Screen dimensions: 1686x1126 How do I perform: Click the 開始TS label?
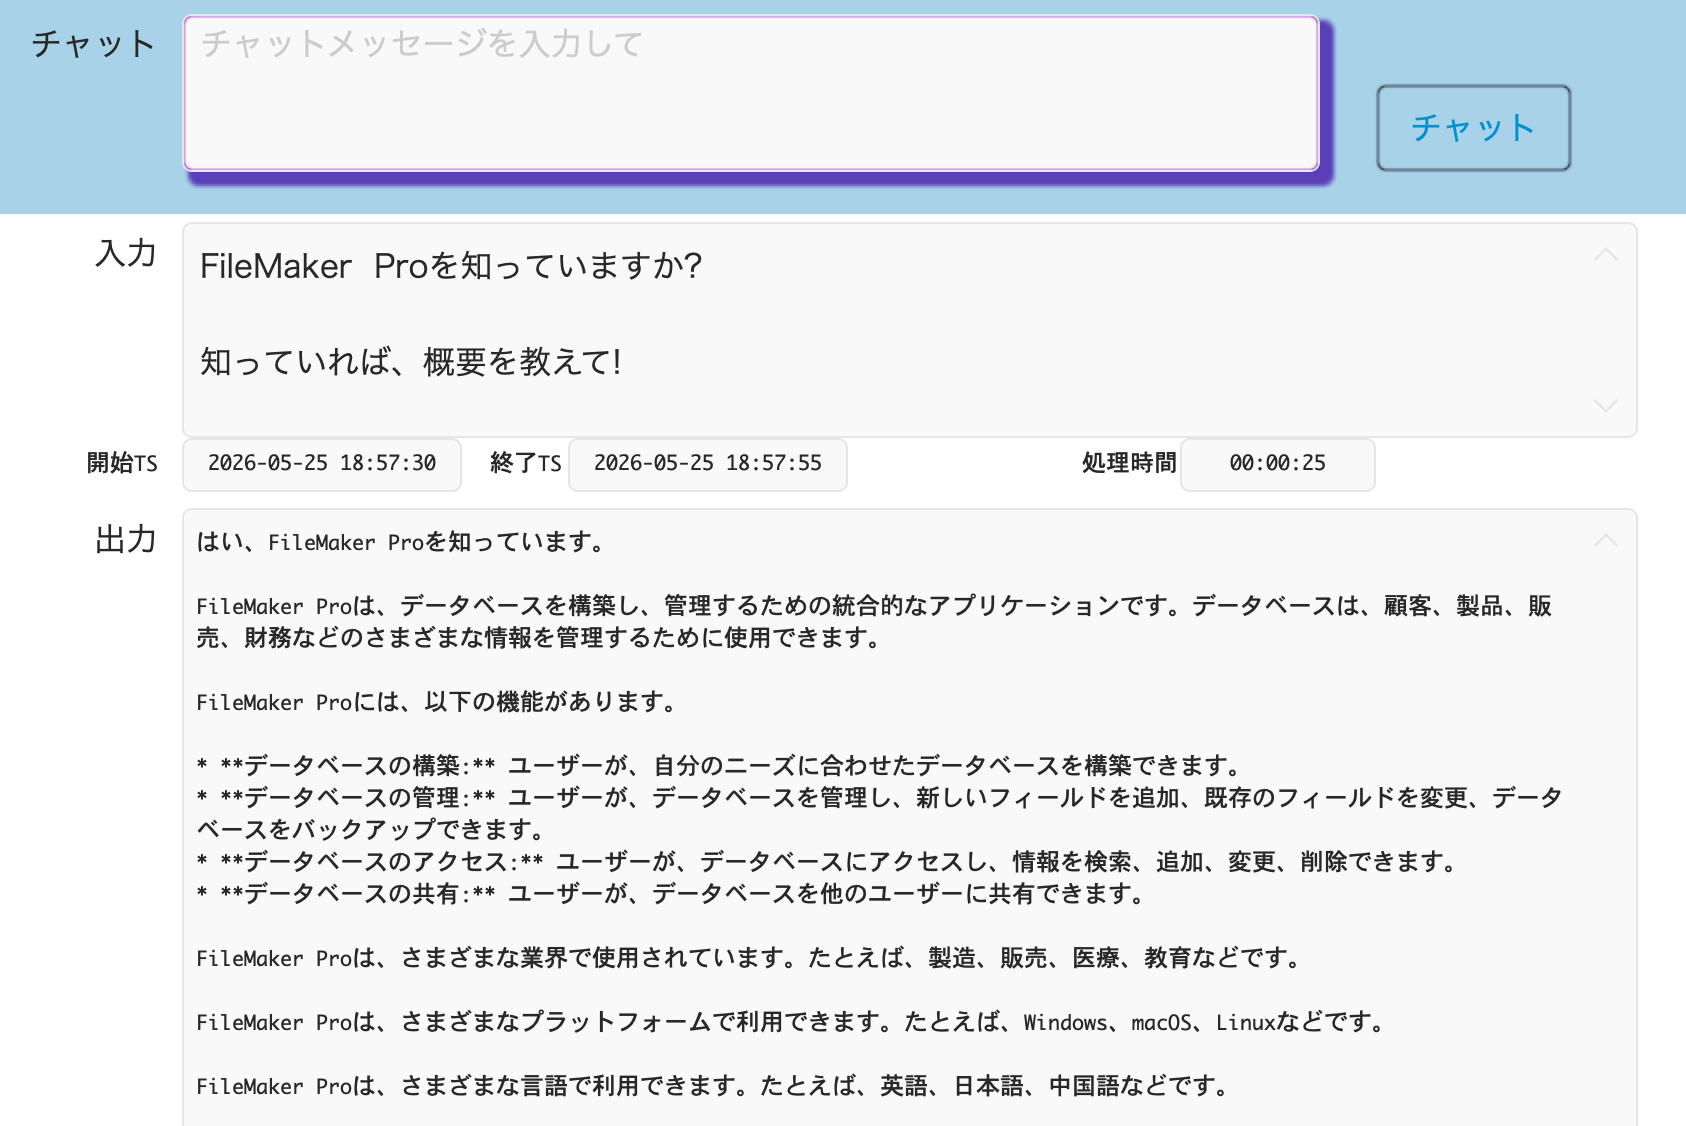click(122, 463)
